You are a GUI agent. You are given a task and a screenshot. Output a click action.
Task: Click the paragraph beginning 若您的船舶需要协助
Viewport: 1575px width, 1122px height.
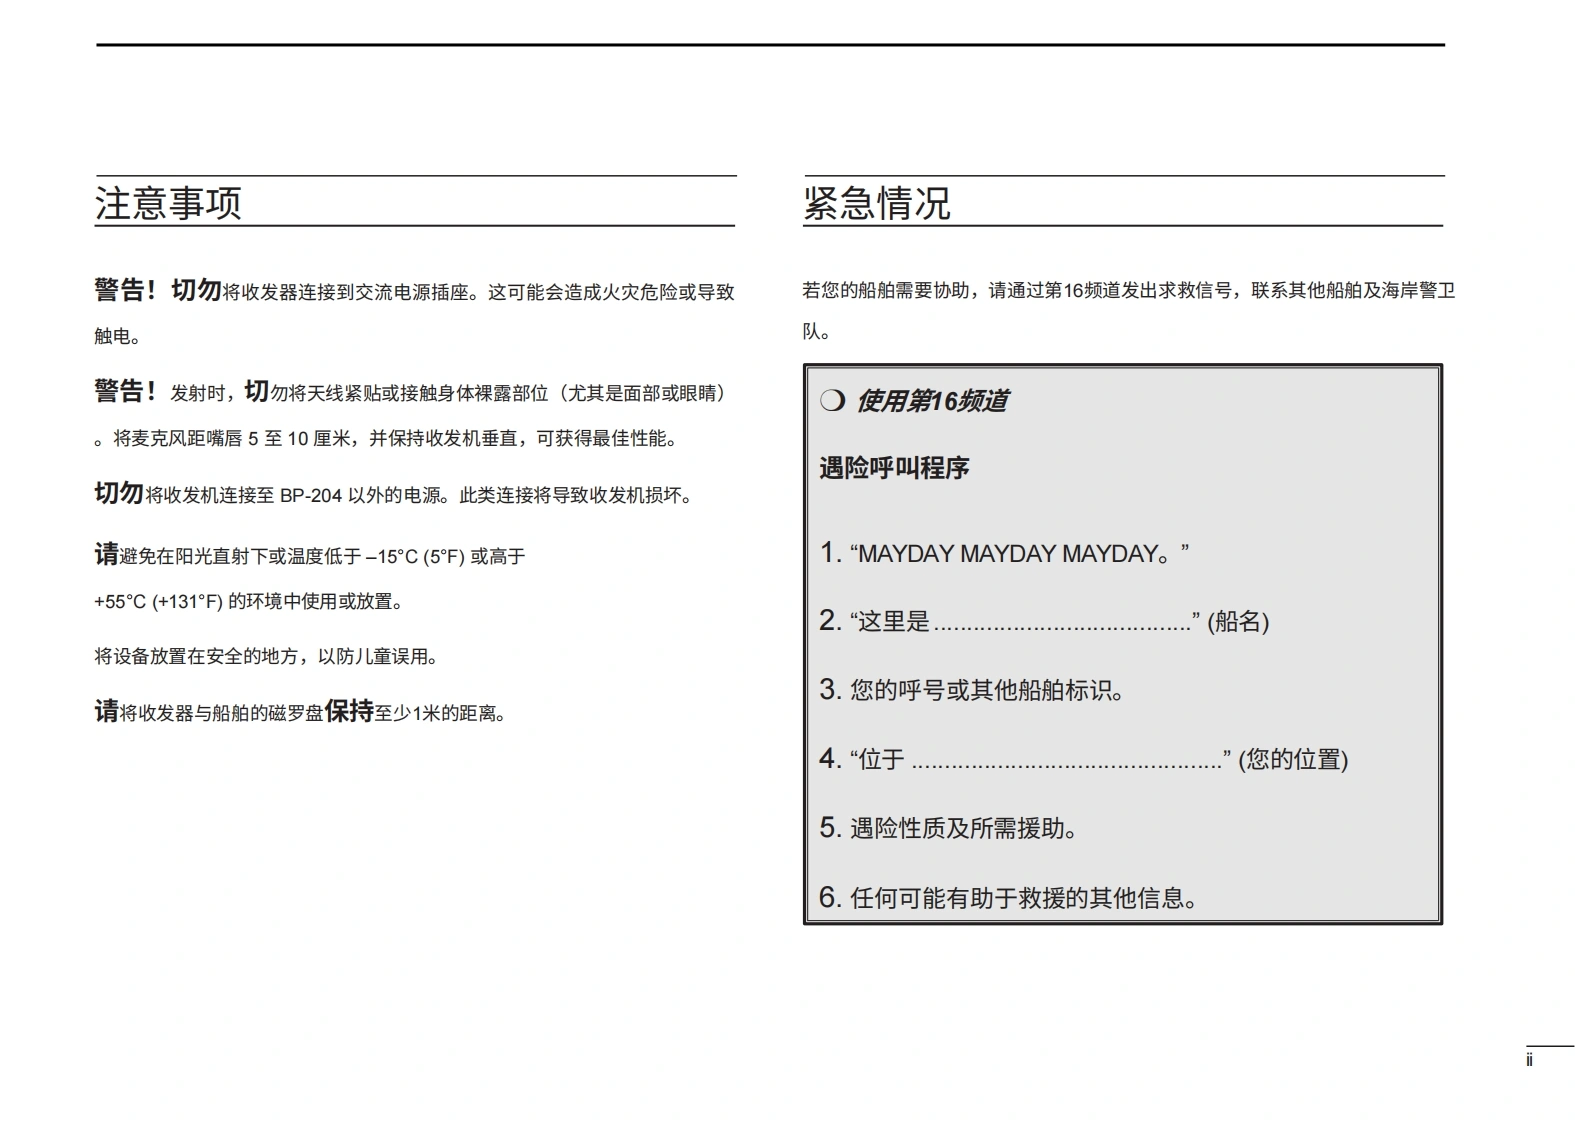[x=1127, y=291]
